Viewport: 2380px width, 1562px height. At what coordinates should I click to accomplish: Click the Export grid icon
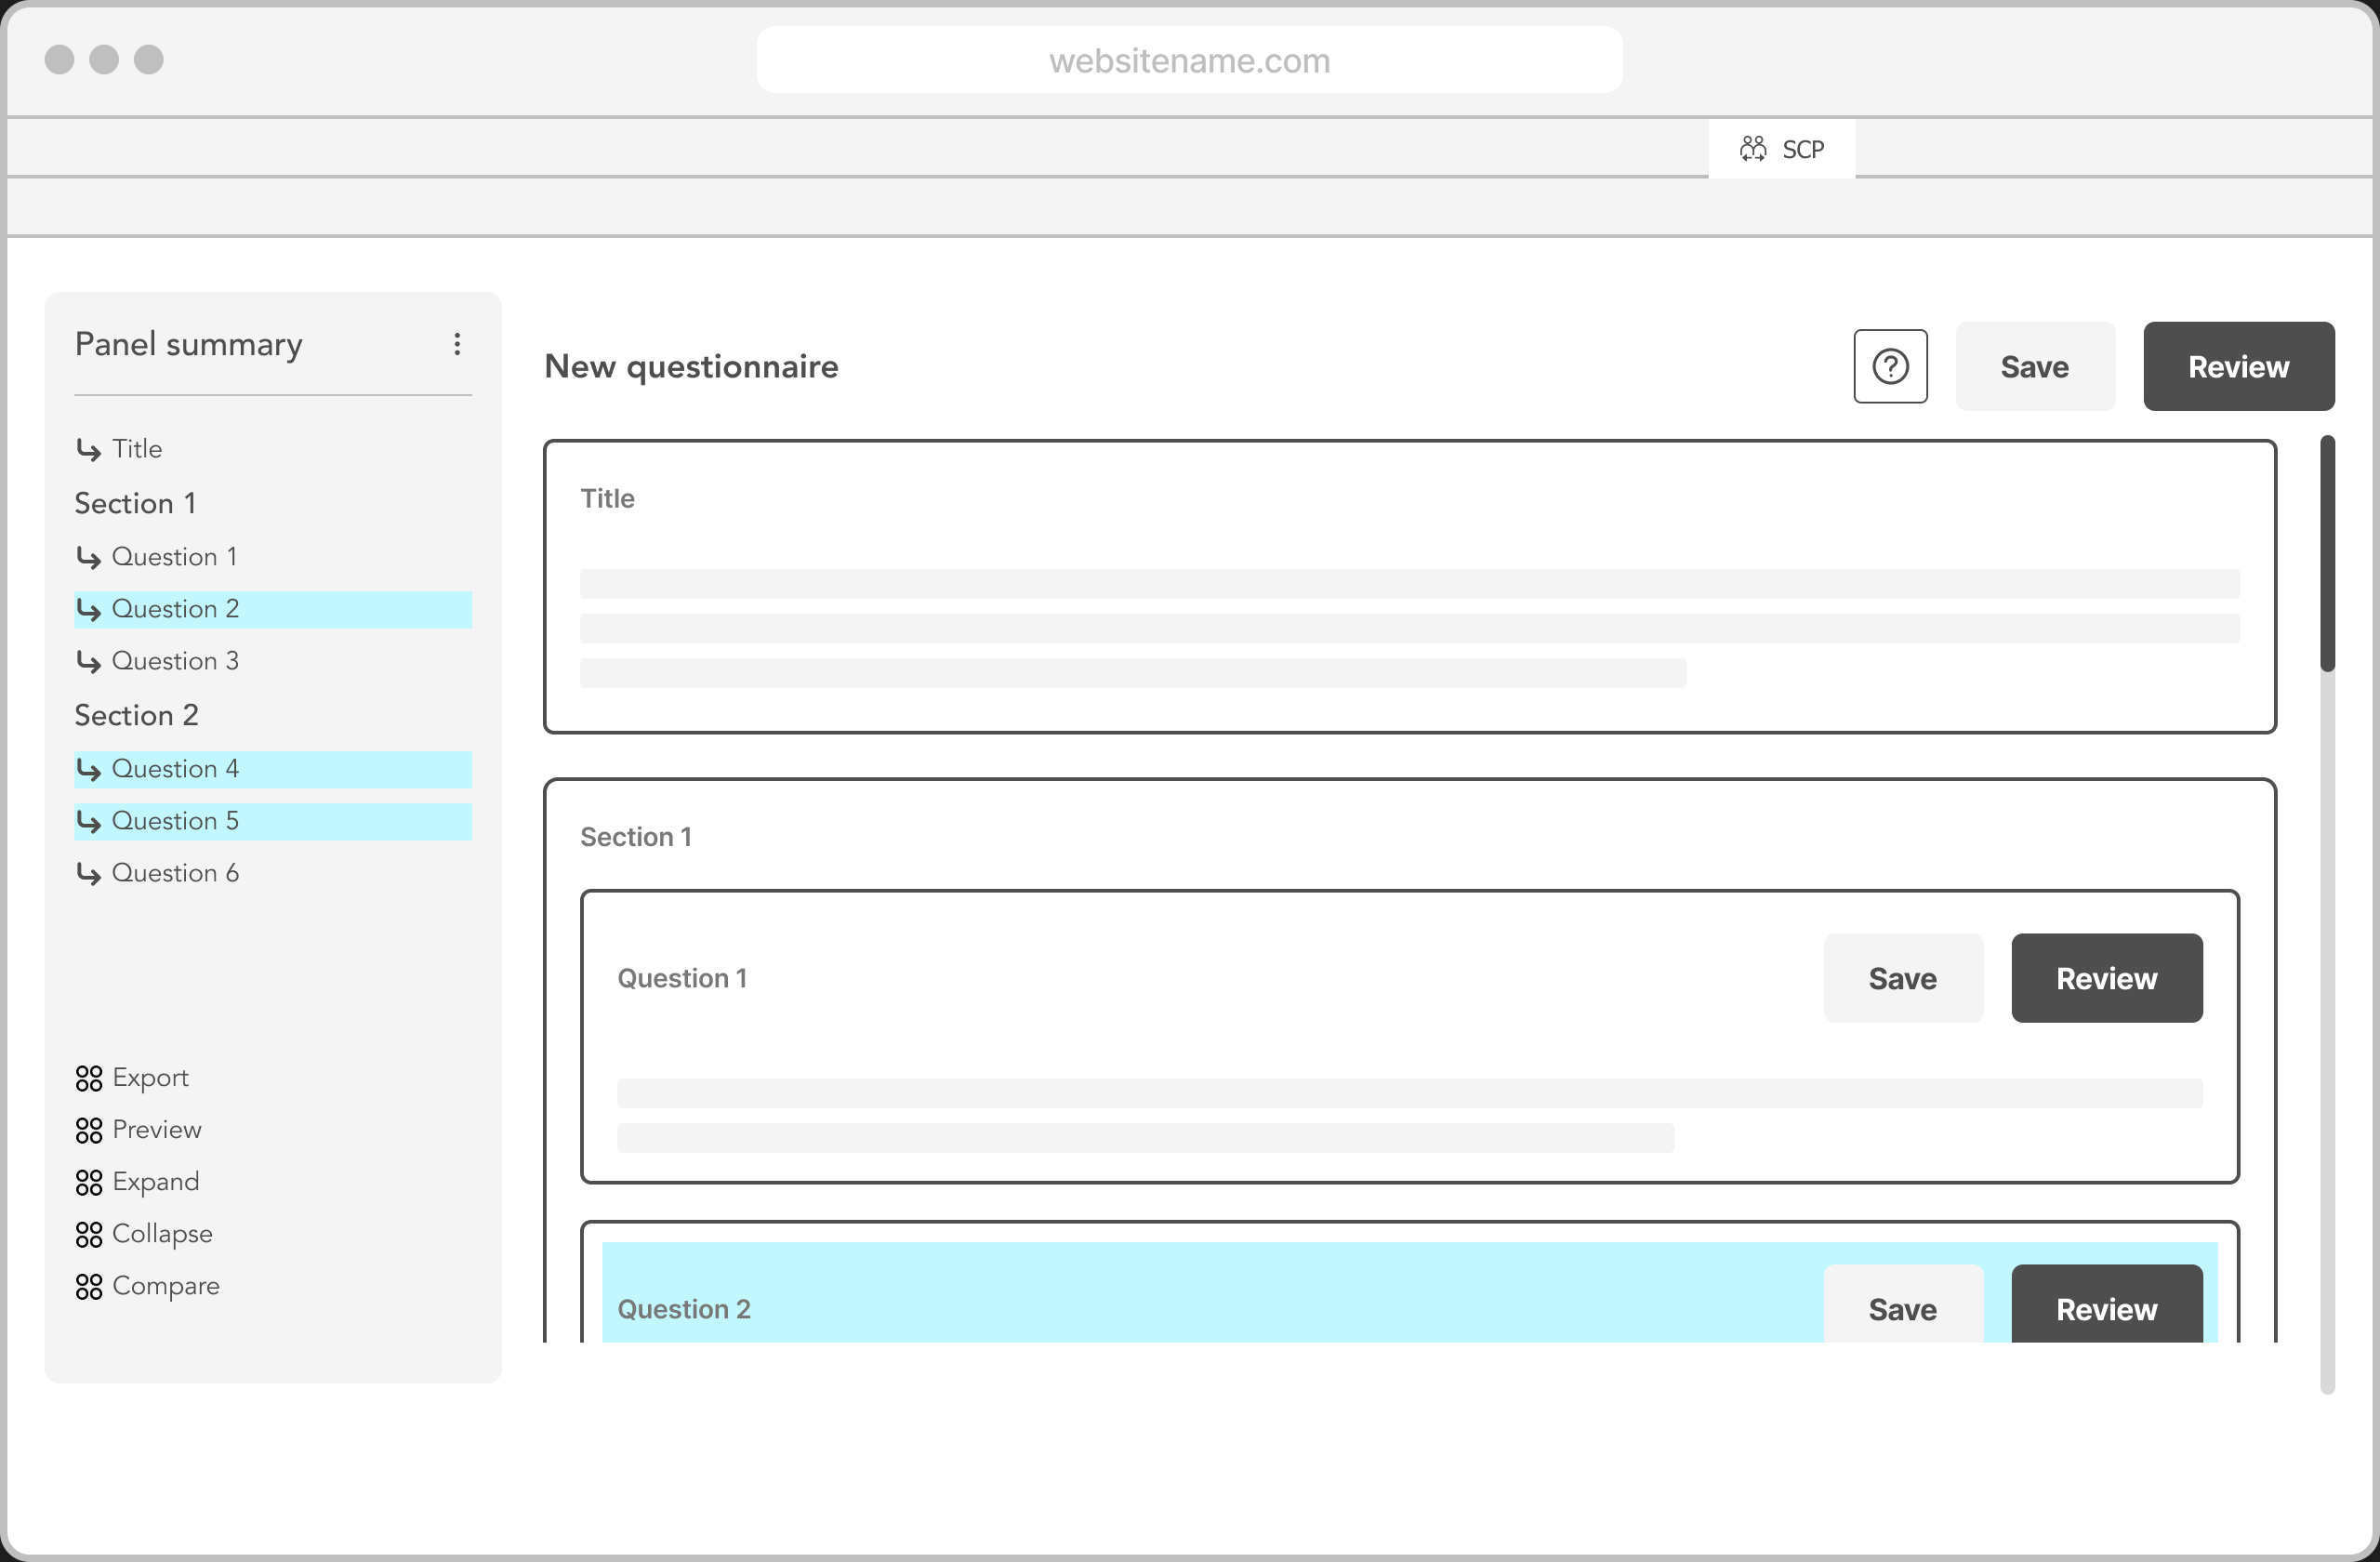pyautogui.click(x=89, y=1078)
